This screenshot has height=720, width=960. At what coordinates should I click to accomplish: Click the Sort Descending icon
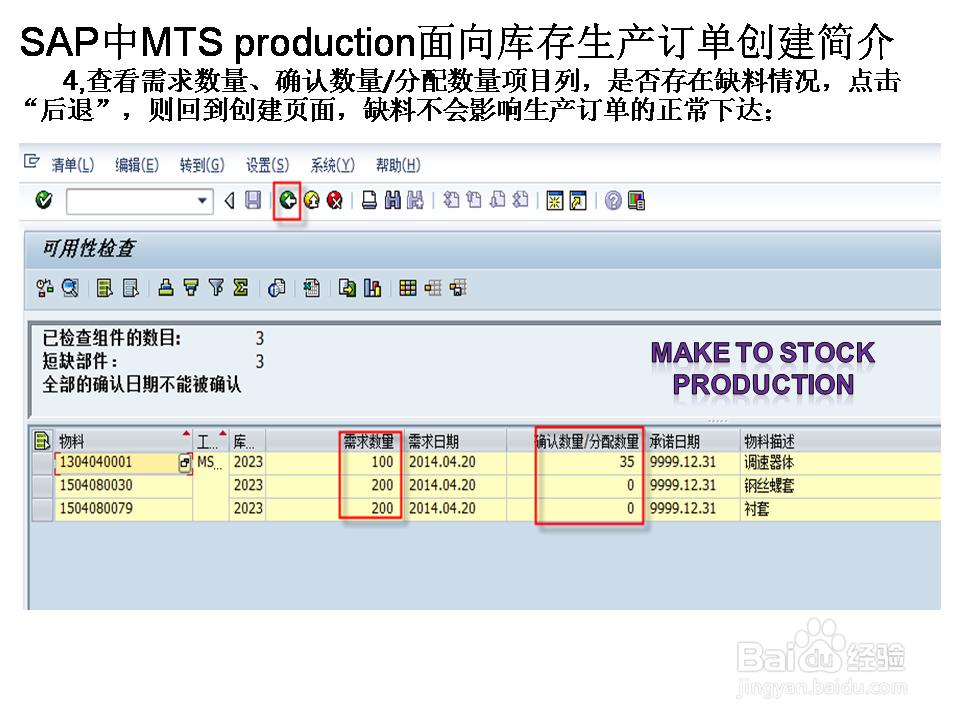pyautogui.click(x=191, y=287)
